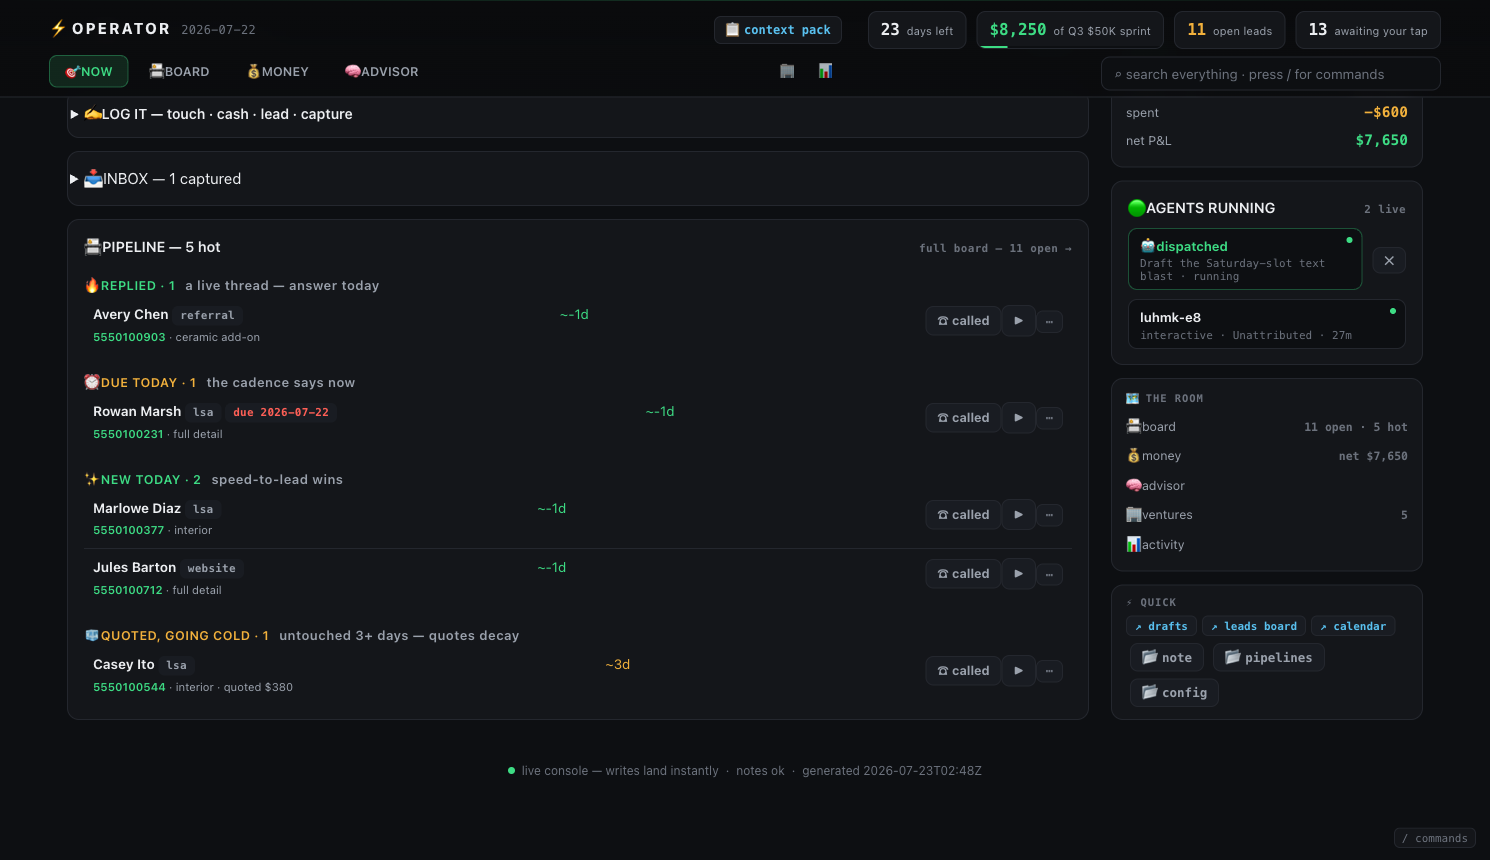Switch to the MONEY tab

278,72
